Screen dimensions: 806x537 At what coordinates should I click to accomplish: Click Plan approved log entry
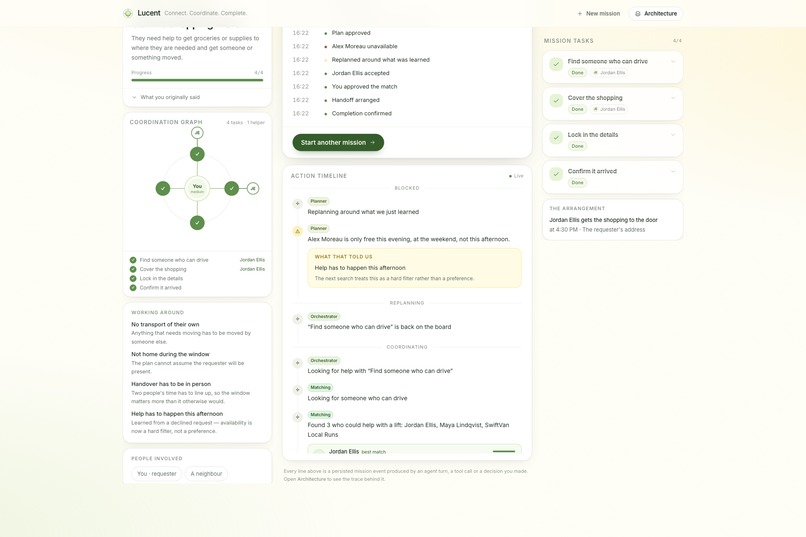pos(351,33)
